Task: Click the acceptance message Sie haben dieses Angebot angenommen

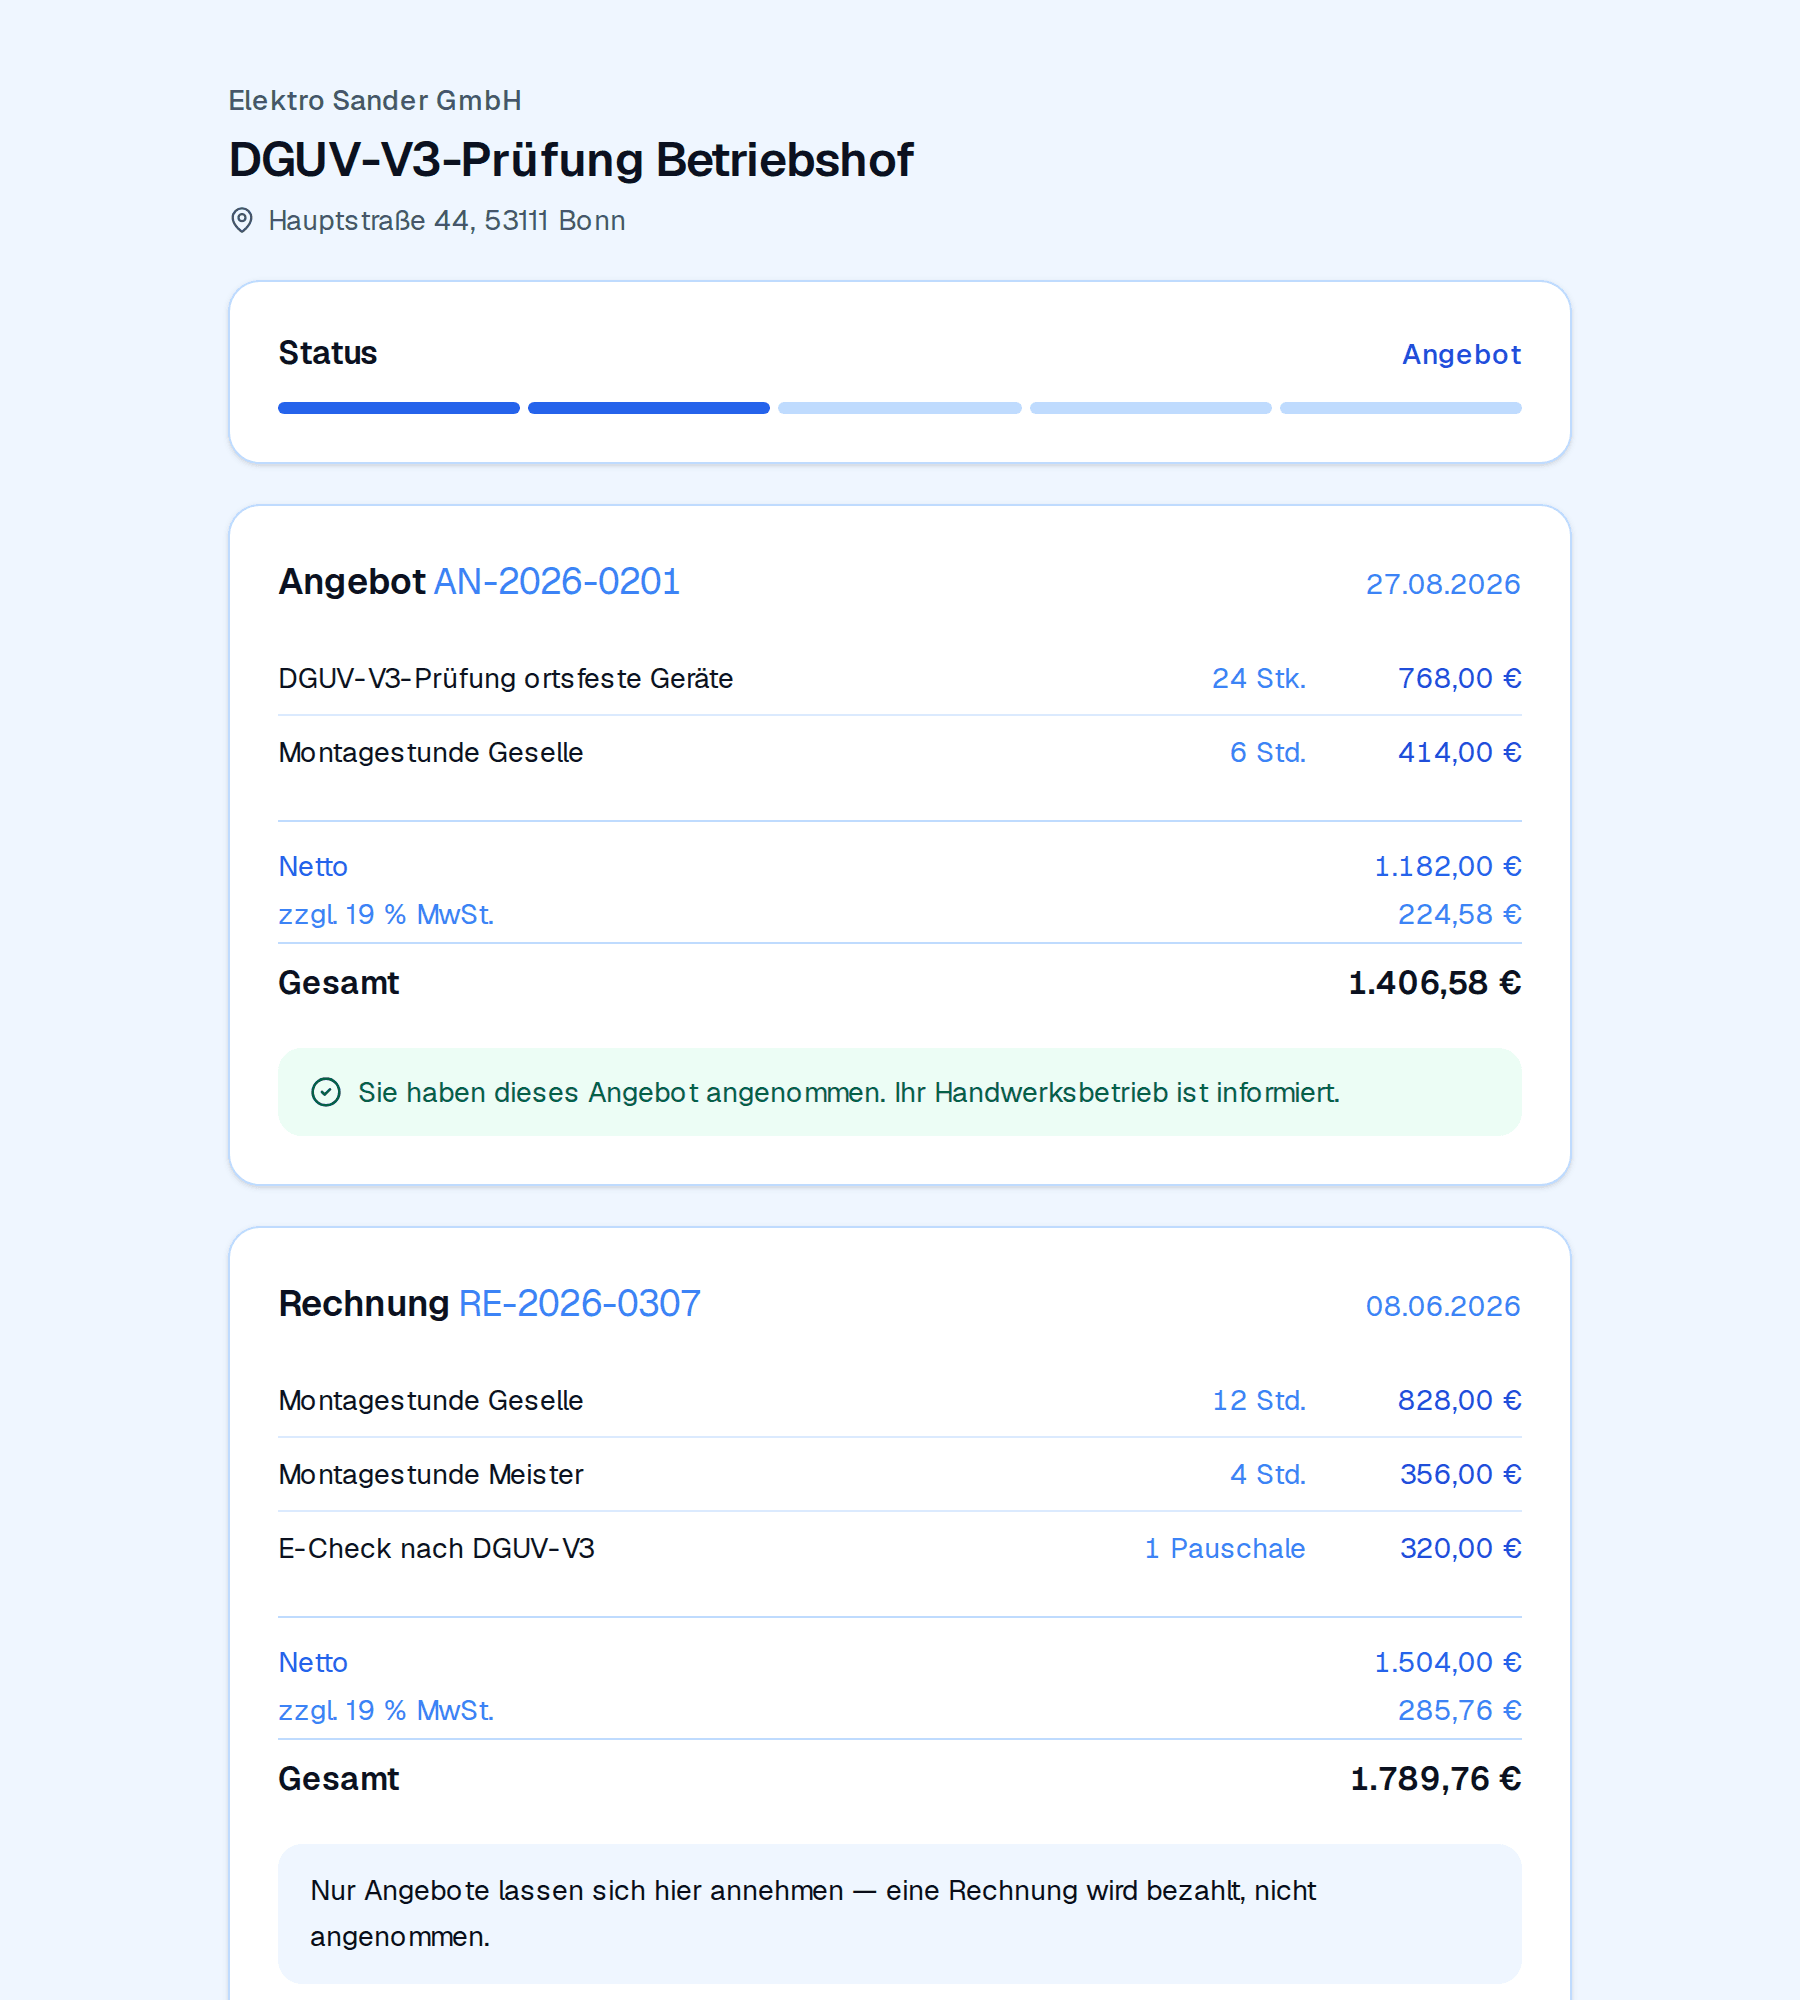Action: pyautogui.click(x=849, y=1092)
